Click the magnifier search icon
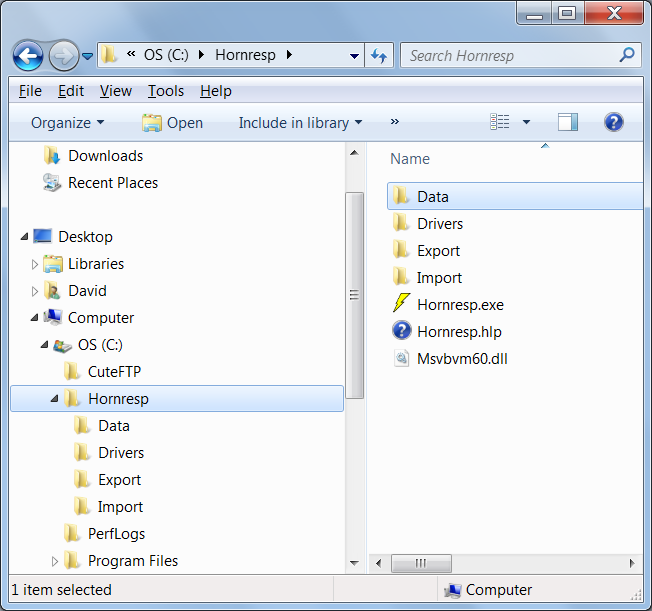652x611 pixels. 627,55
